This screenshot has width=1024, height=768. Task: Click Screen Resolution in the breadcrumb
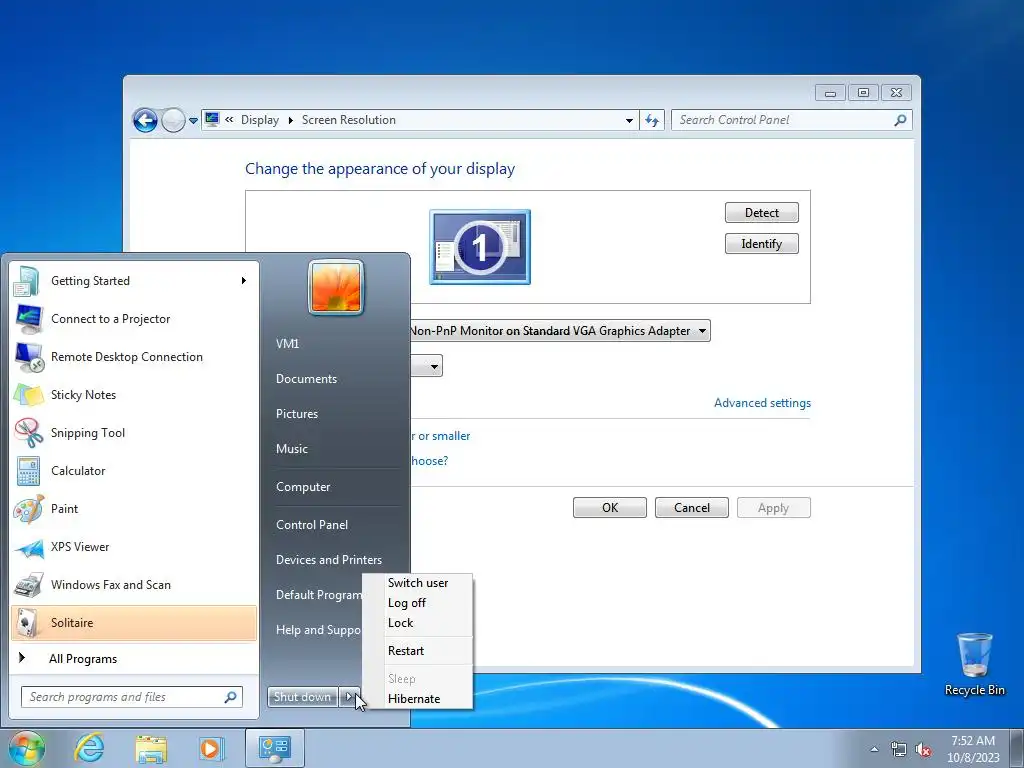349,120
